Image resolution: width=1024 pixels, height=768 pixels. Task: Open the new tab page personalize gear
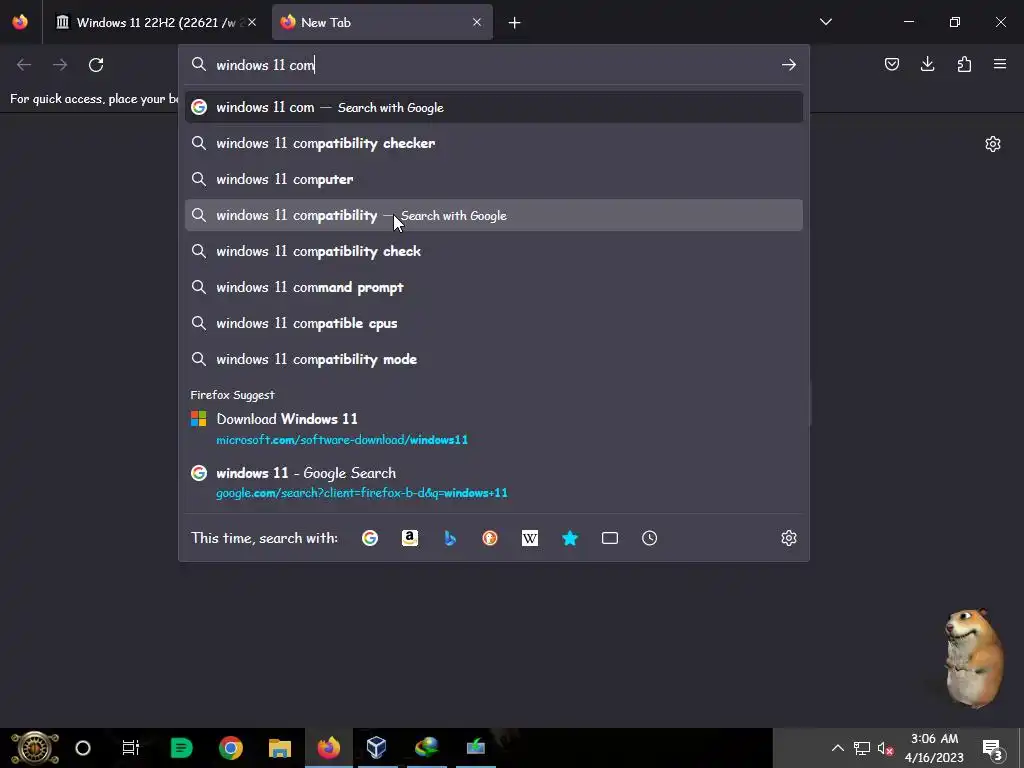(x=993, y=144)
